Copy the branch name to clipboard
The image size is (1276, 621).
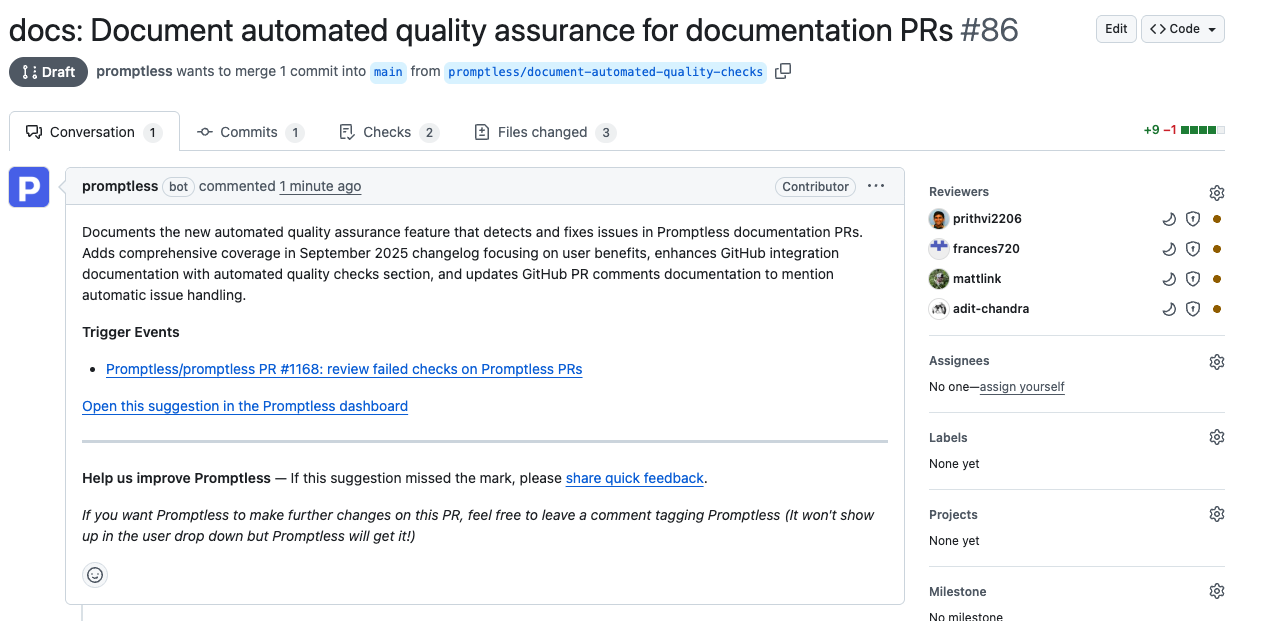(x=783, y=71)
